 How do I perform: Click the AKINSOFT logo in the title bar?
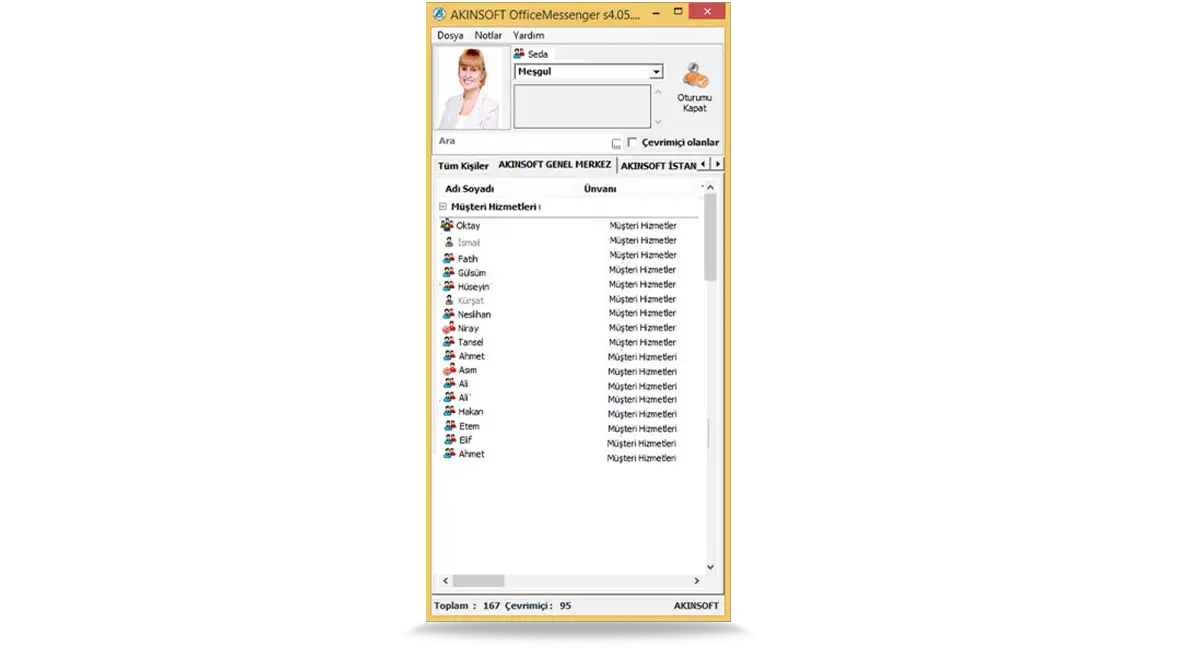(439, 13)
